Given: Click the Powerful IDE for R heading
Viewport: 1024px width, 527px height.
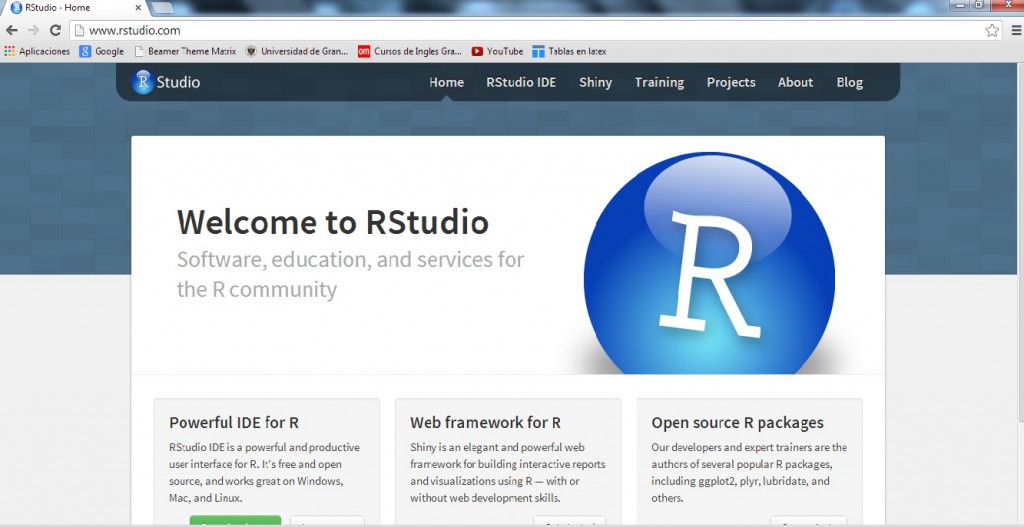Looking at the screenshot, I should click(234, 423).
